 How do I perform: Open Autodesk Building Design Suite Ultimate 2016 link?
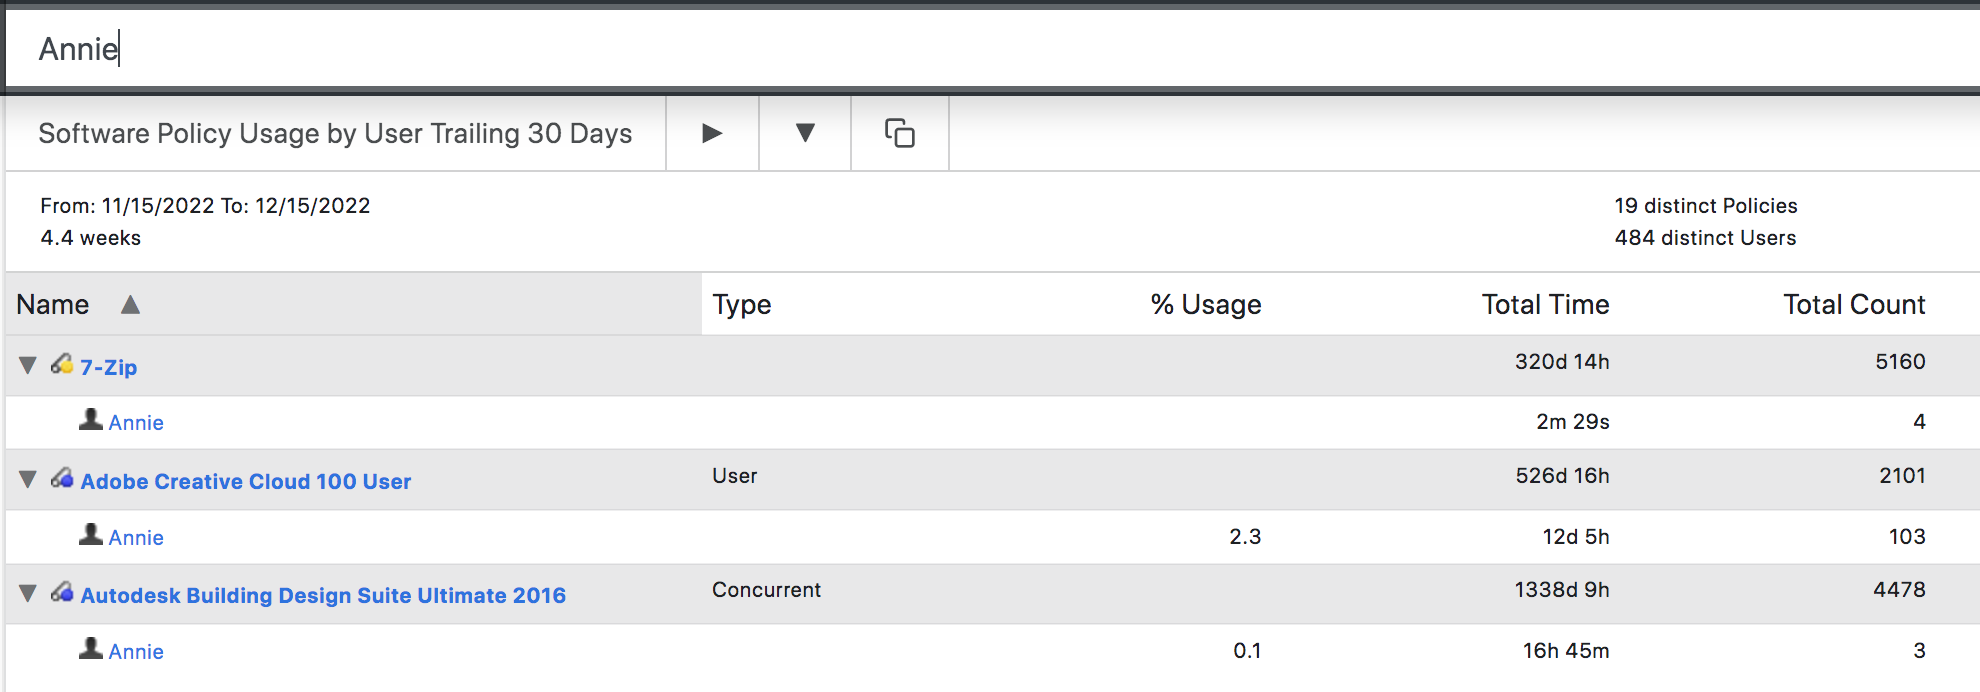click(323, 595)
